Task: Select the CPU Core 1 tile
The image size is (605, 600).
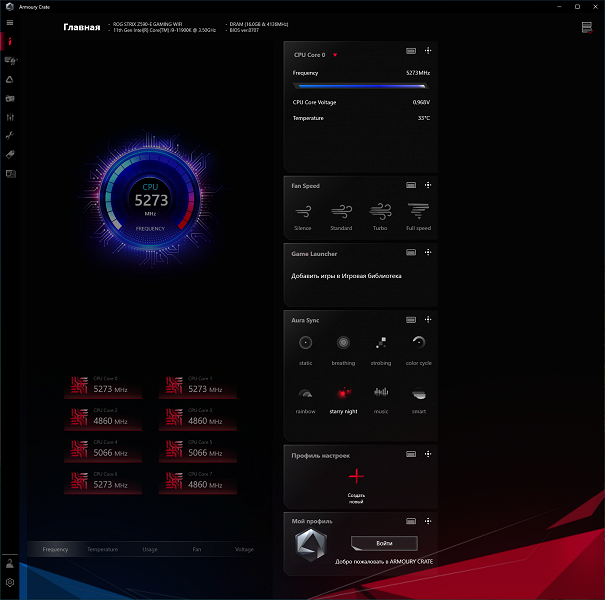Action: coord(198,385)
